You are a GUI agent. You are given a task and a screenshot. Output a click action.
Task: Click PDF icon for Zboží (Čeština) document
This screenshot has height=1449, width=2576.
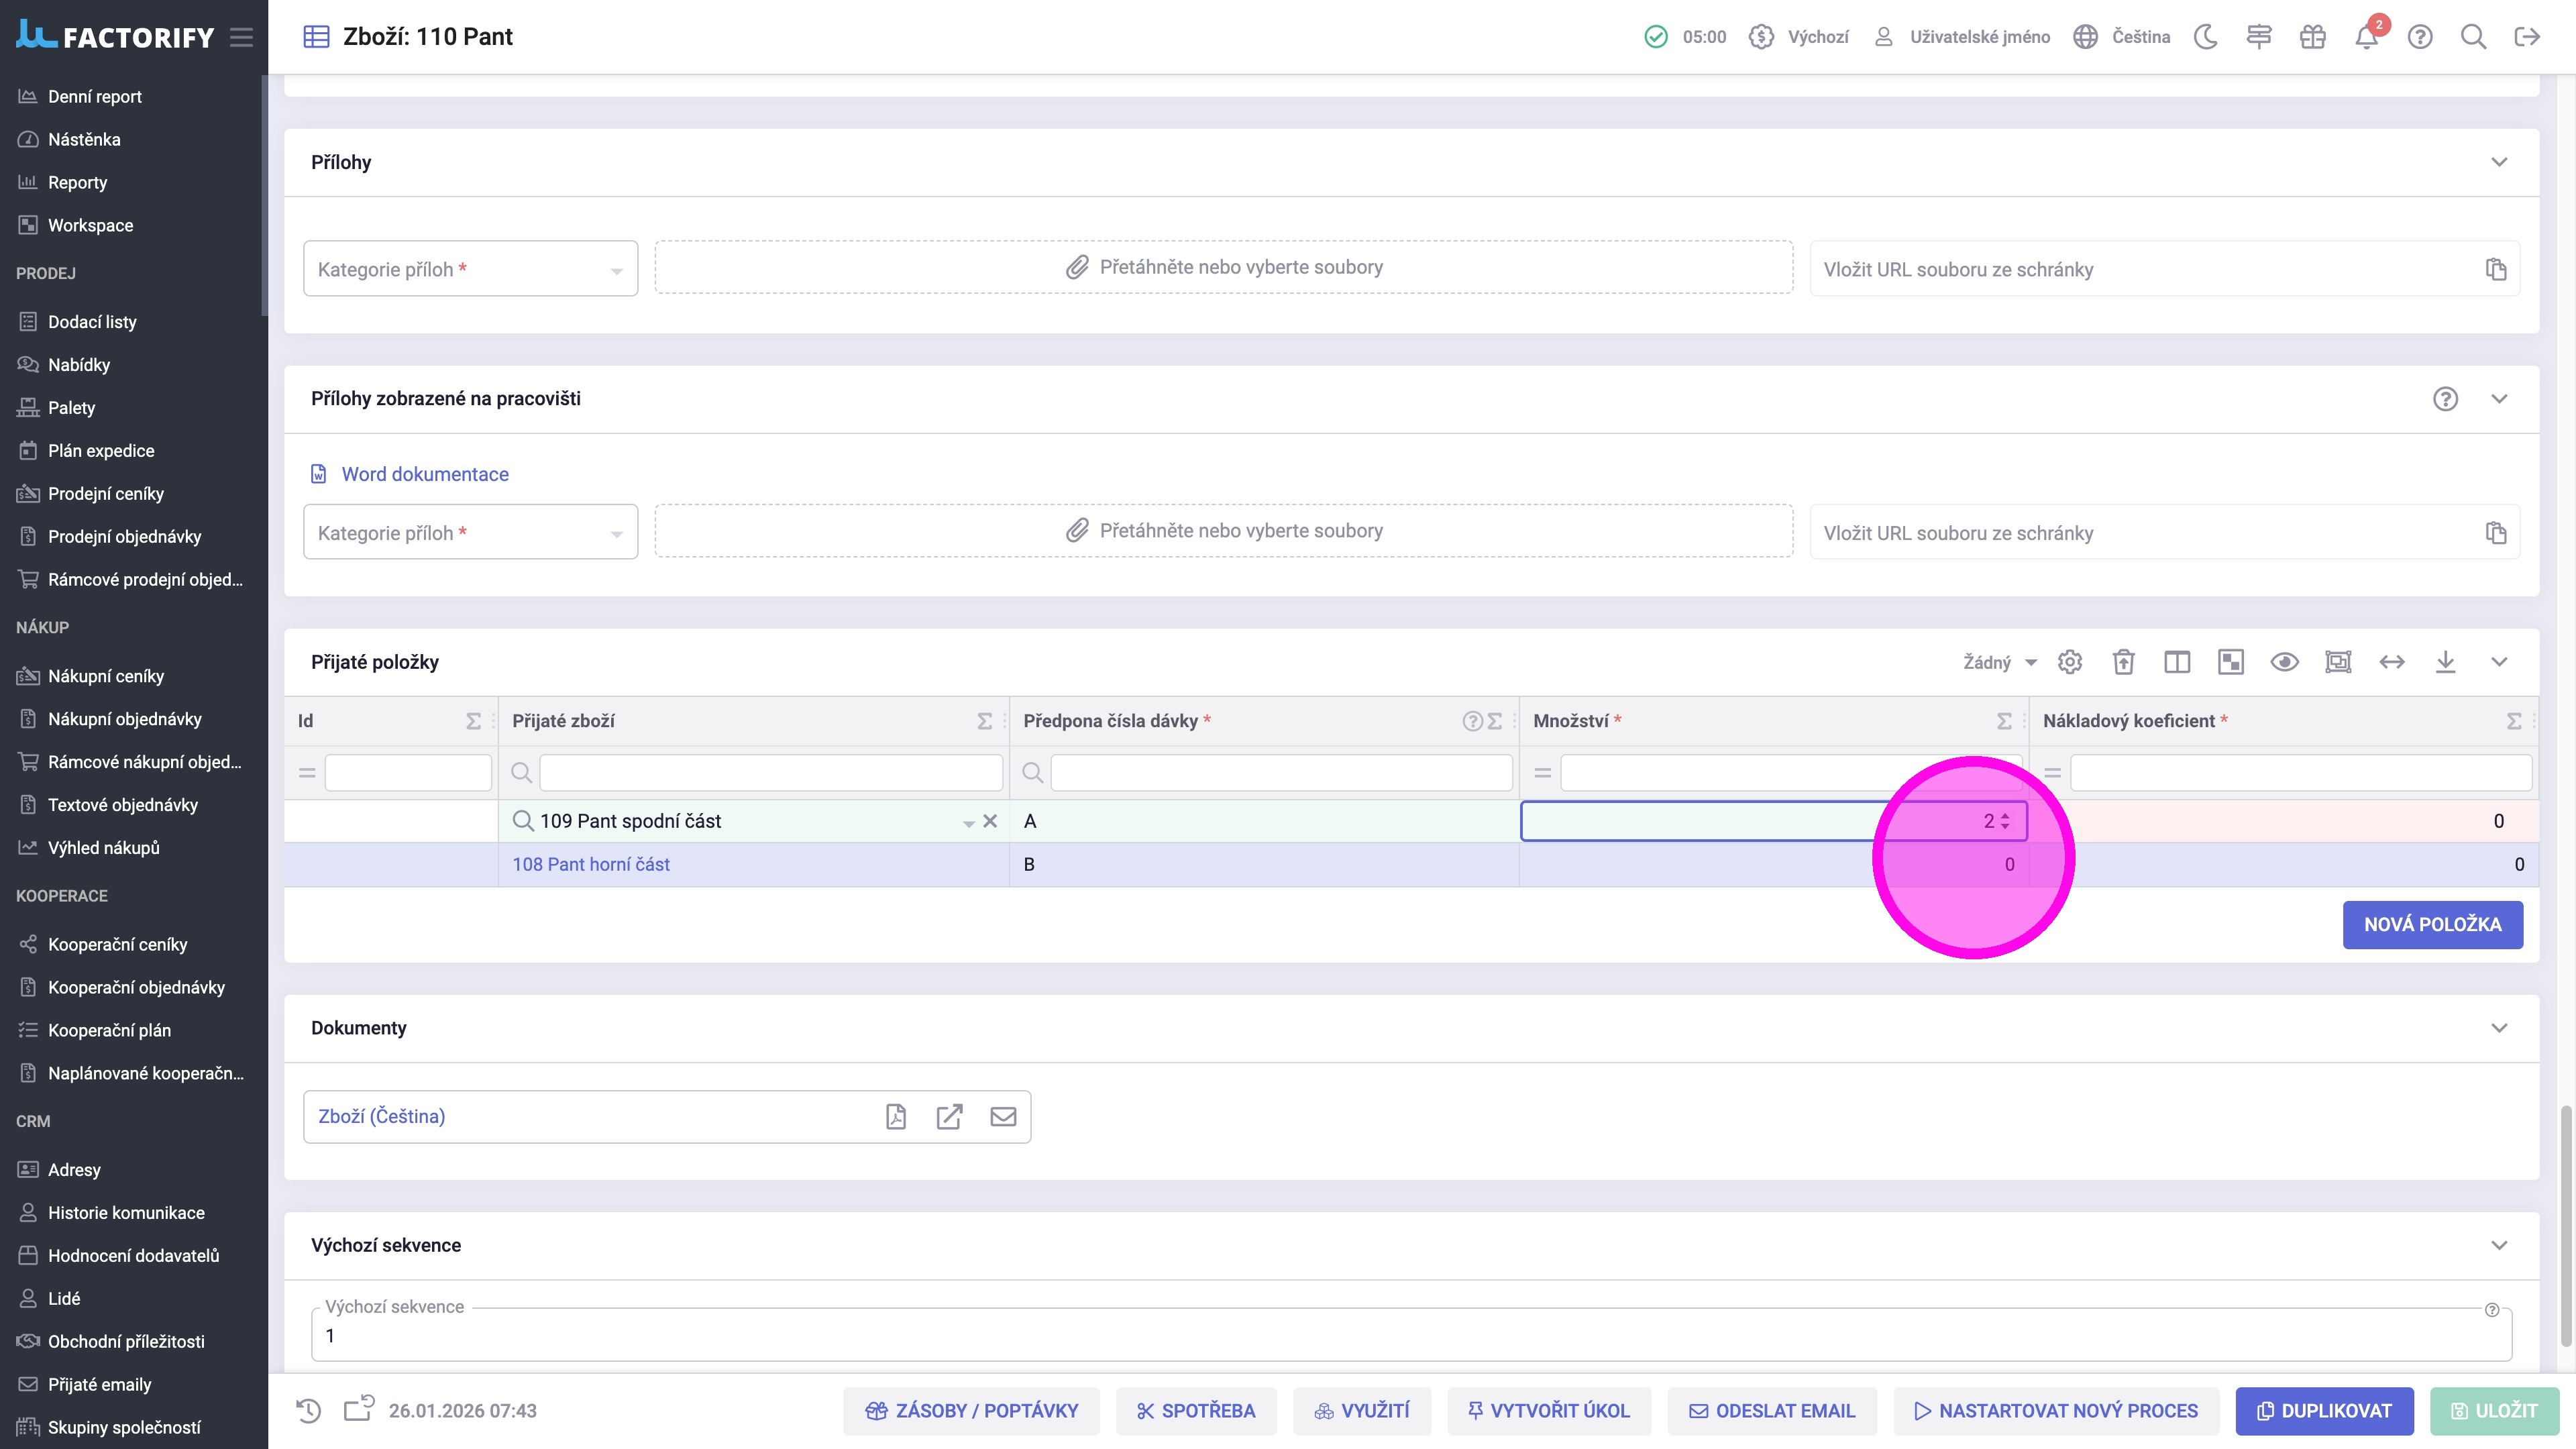896,1116
